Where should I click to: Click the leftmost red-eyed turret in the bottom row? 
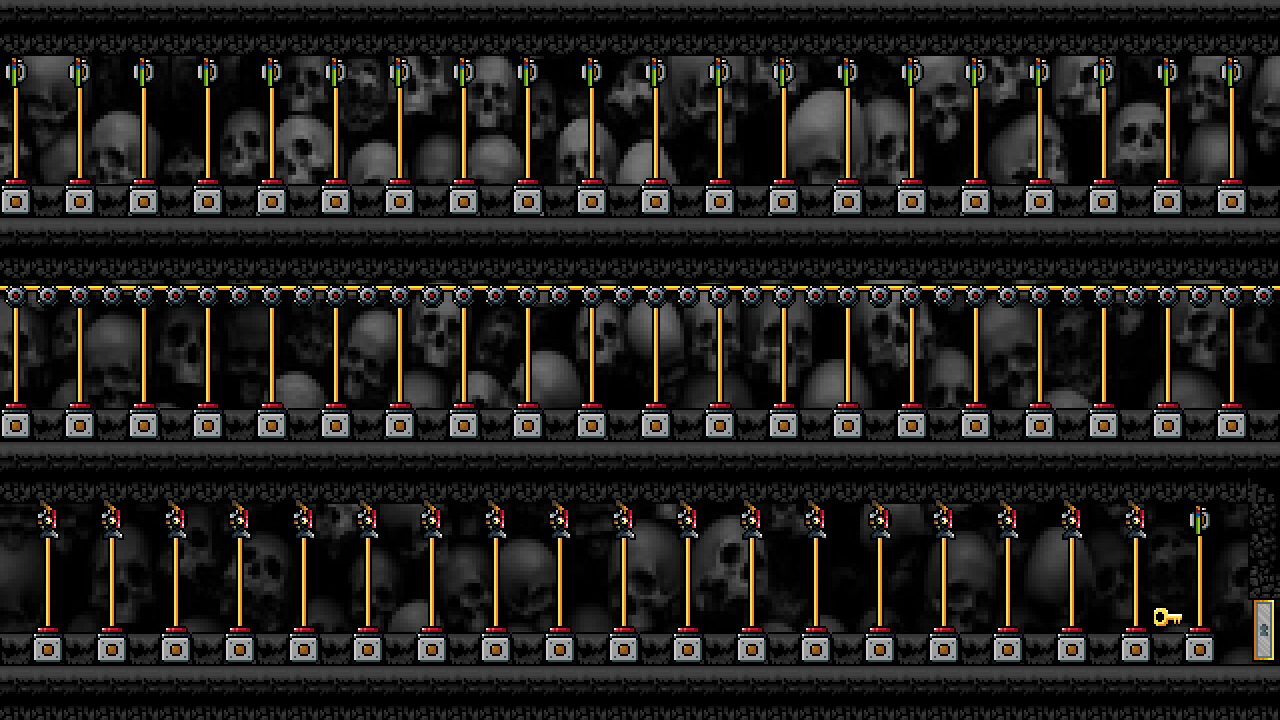pyautogui.click(x=47, y=520)
